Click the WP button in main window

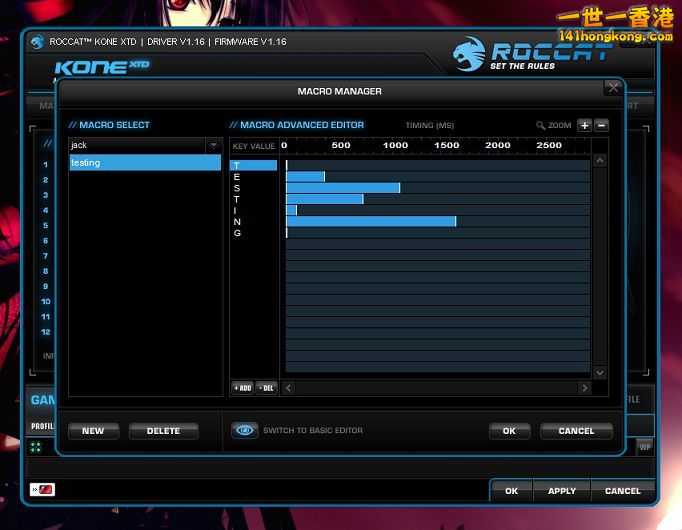point(645,447)
